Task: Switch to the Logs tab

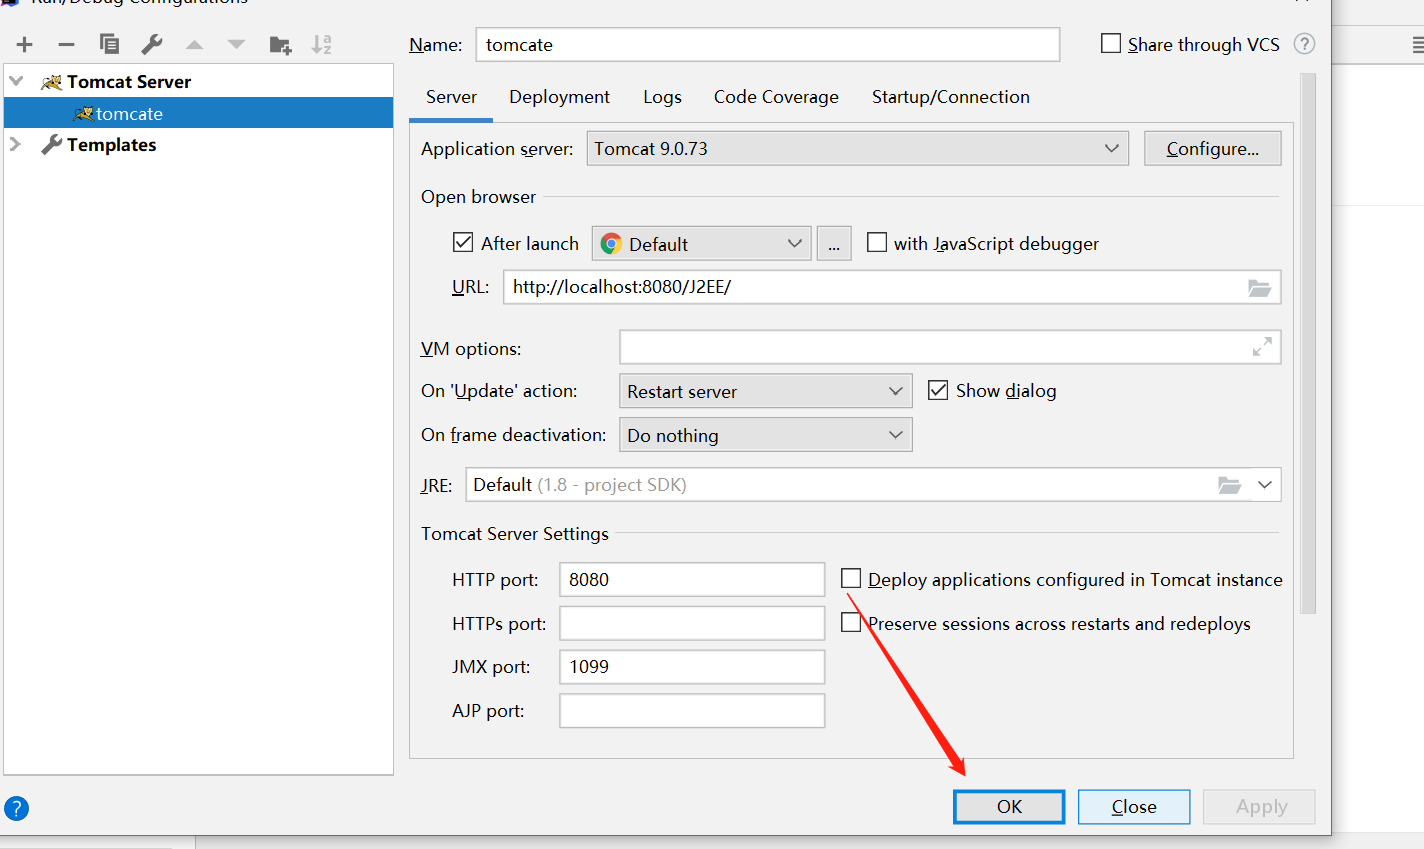Action: pyautogui.click(x=662, y=97)
